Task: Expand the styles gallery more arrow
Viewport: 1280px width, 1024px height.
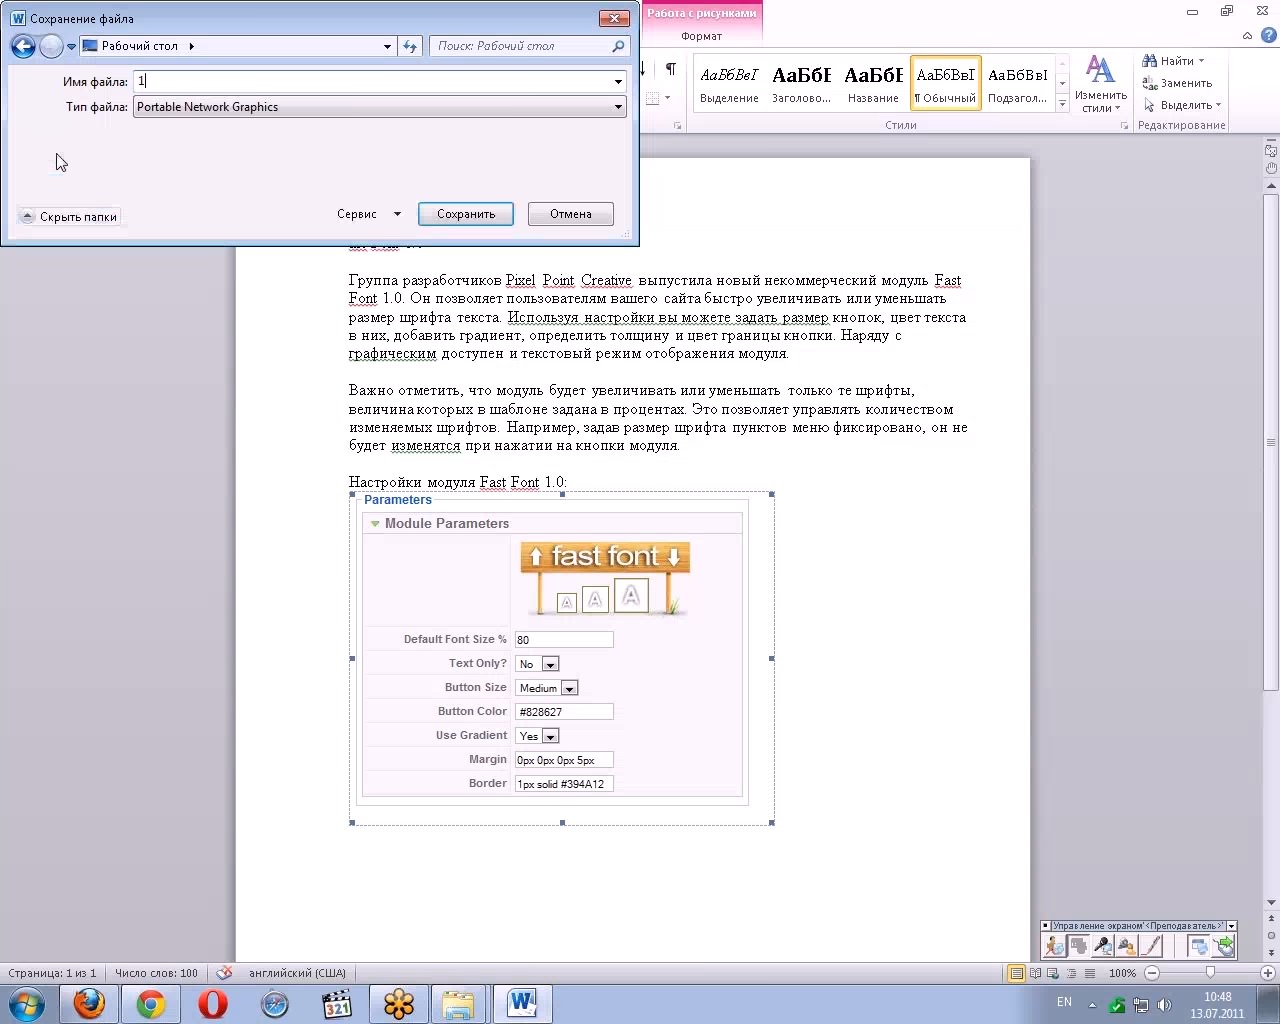Action: (1062, 103)
